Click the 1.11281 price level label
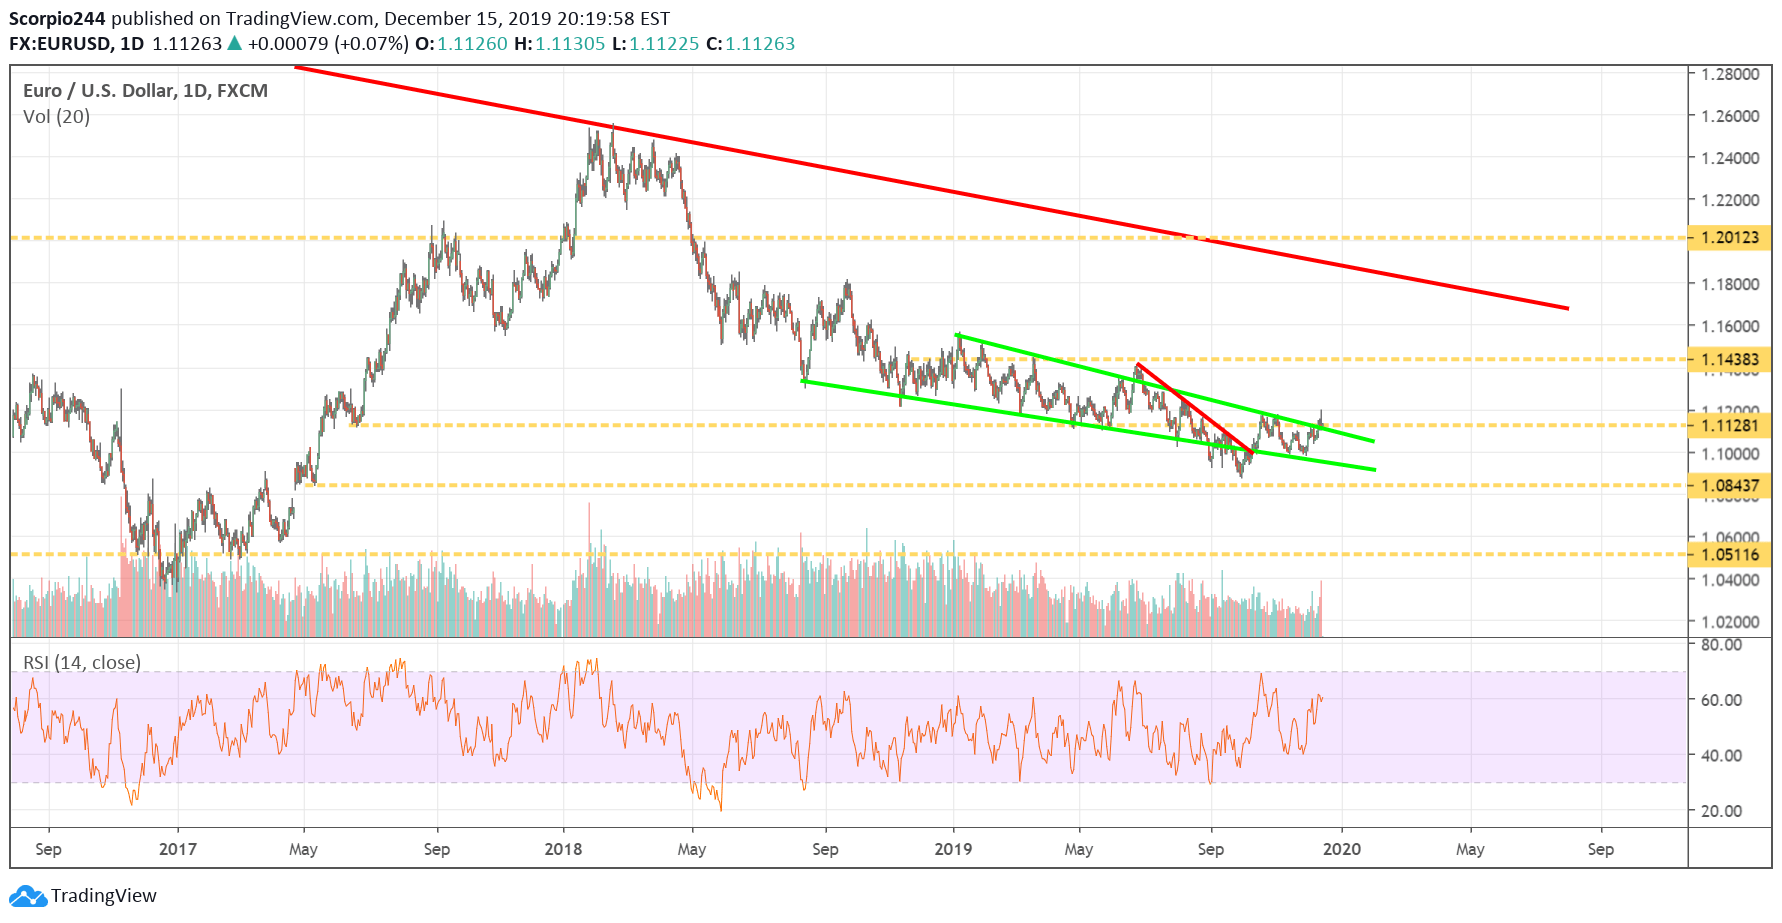Image resolution: width=1782 pixels, height=923 pixels. 1730,426
